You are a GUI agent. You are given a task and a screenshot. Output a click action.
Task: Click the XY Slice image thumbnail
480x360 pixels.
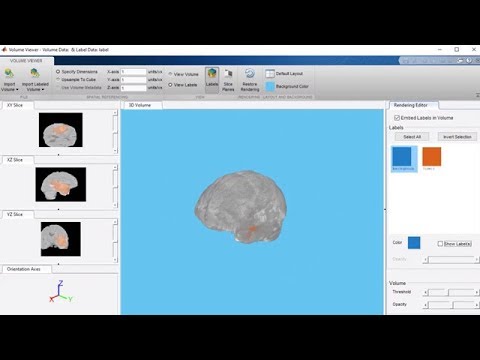(61, 130)
